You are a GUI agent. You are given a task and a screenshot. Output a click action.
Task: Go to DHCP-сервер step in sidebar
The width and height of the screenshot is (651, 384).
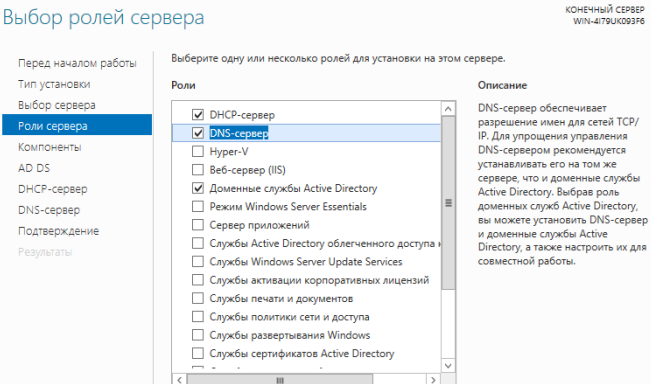(53, 189)
